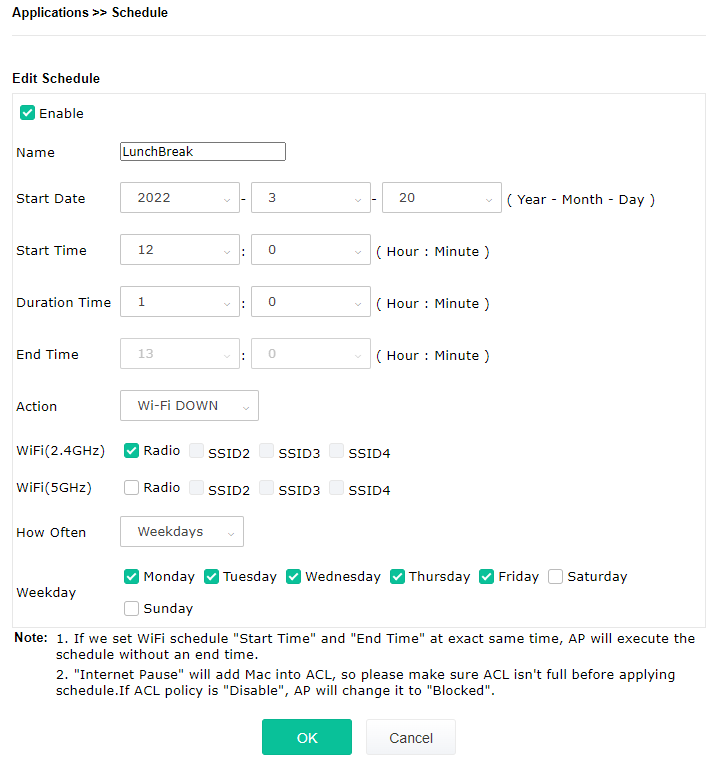
Task: Check the WiFi(5GHz) Radio checkbox
Action: 131,487
